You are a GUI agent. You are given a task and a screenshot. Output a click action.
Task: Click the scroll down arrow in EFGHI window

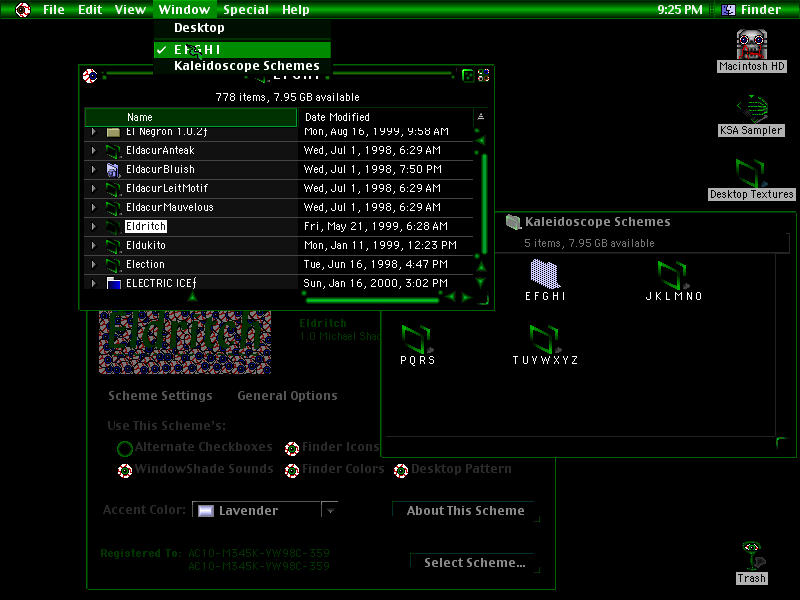(481, 282)
